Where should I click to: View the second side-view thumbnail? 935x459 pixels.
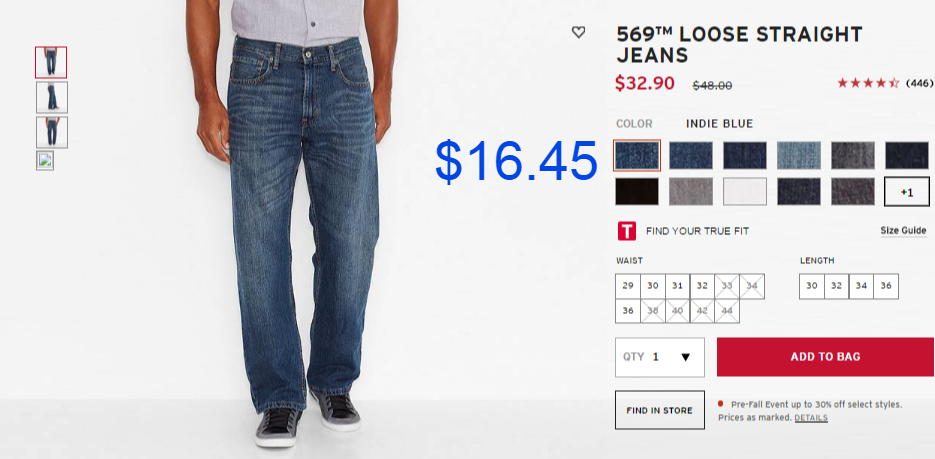(52, 98)
